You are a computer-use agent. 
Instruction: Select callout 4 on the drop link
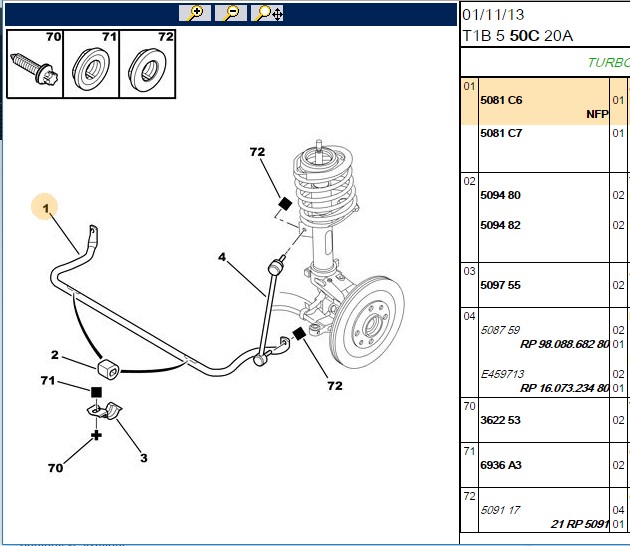point(222,257)
